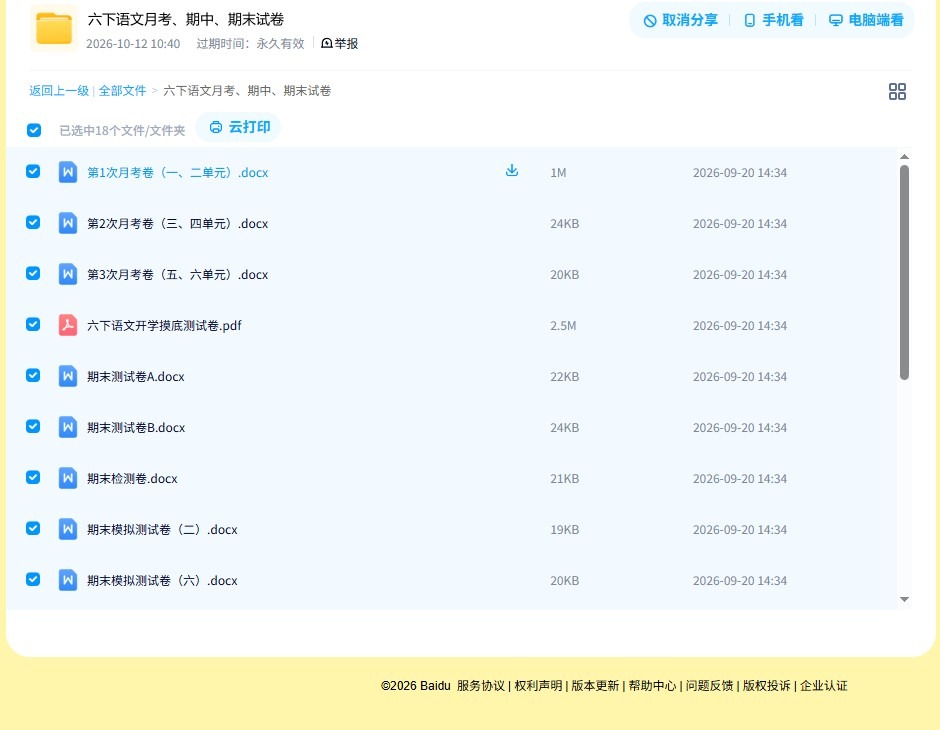Viewport: 940px width, 730px height.
Task: Click Word icon of 期末检测卷.docx
Action: pos(68,478)
